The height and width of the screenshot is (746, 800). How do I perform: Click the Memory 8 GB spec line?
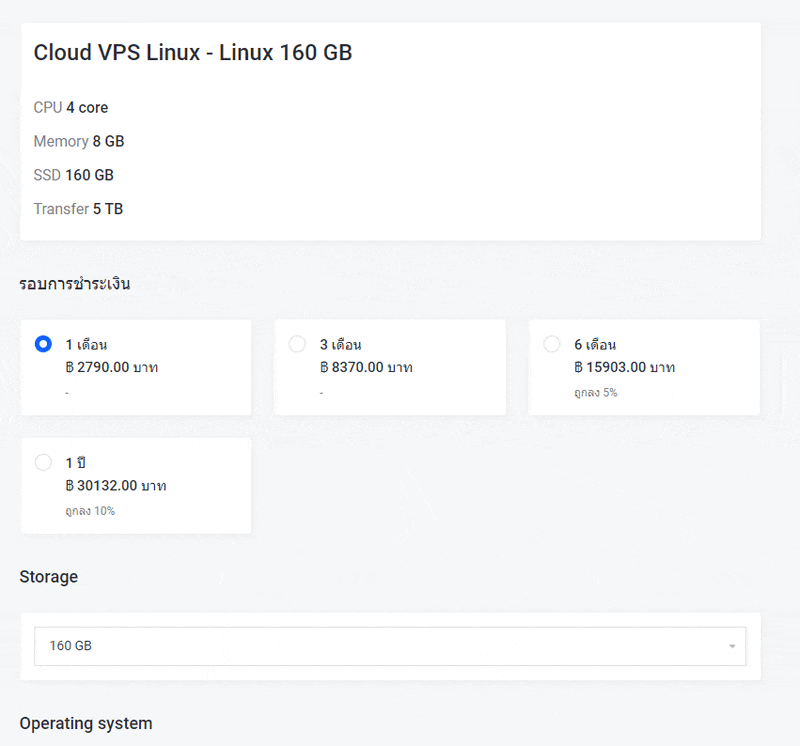79,141
